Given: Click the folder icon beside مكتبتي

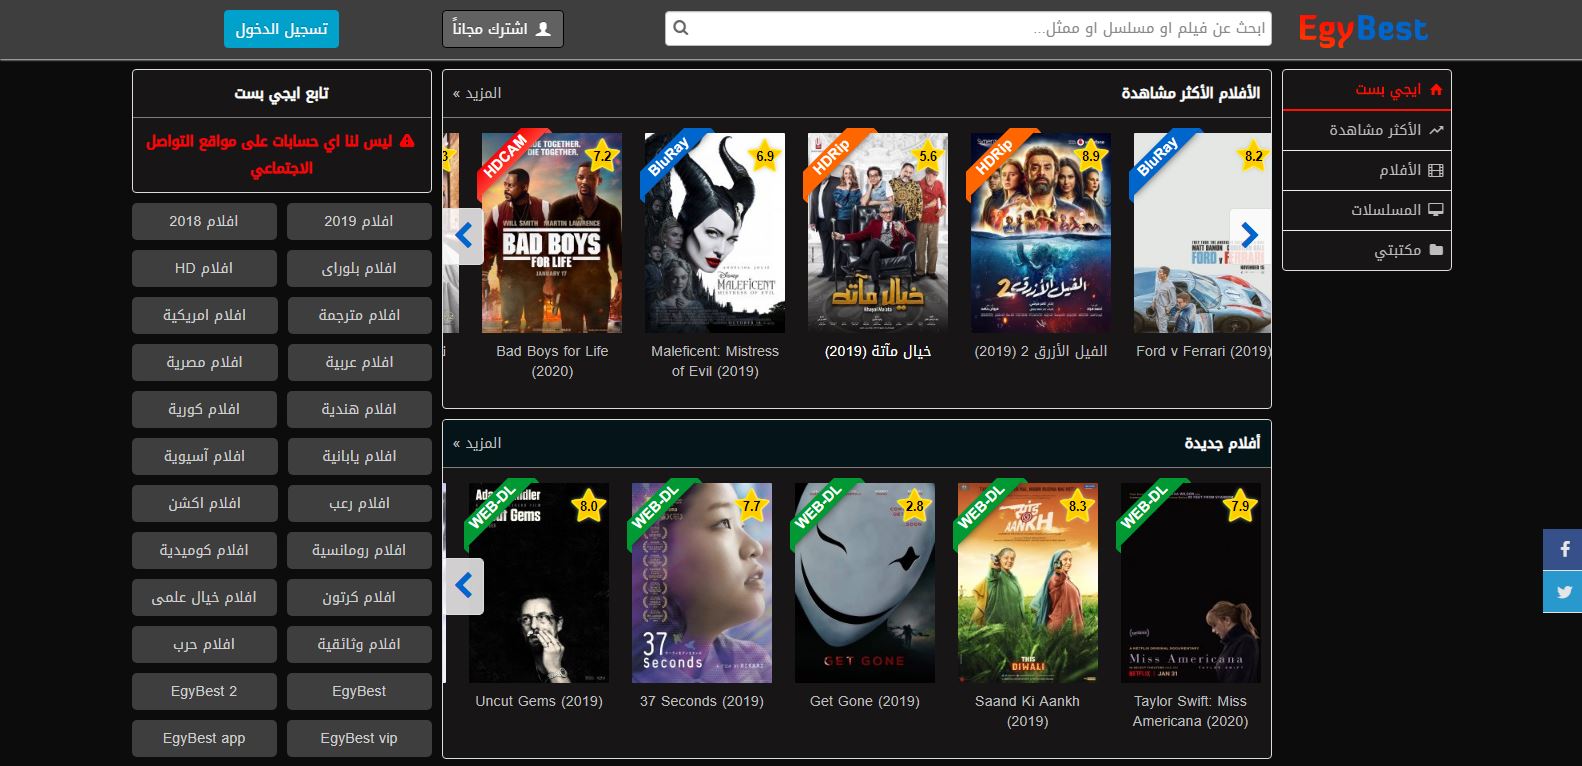Looking at the screenshot, I should click(x=1436, y=250).
